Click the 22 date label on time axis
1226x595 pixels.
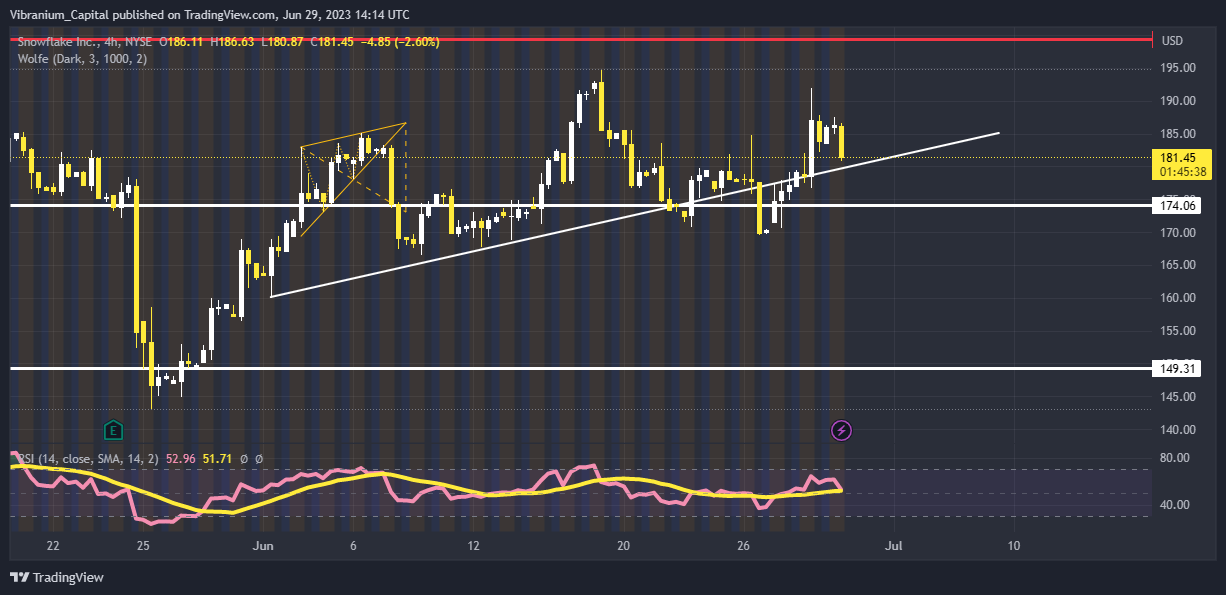[53, 546]
